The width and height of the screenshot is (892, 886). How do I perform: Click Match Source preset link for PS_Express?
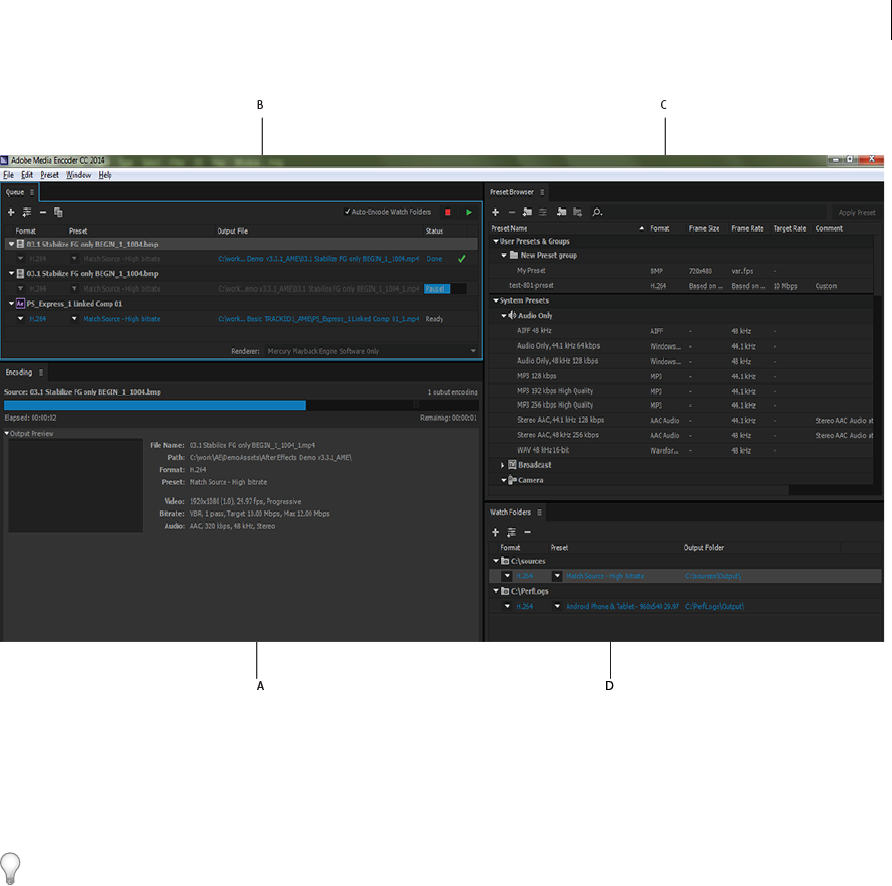click(x=122, y=319)
